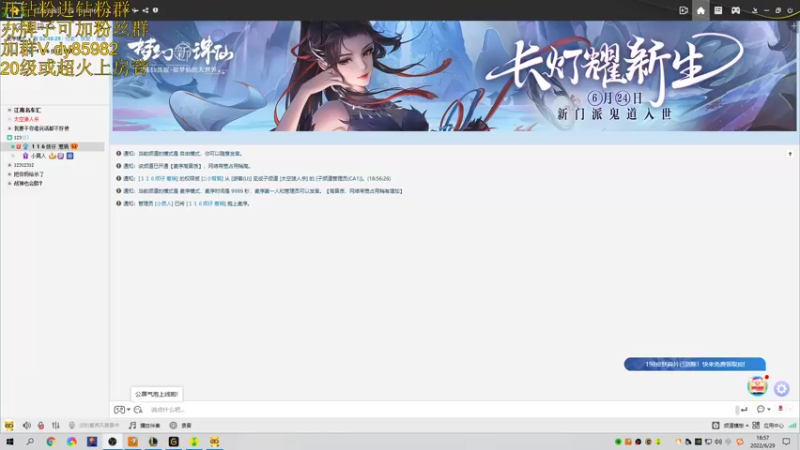Toggle the speaker volume icon

pyautogui.click(x=27, y=425)
